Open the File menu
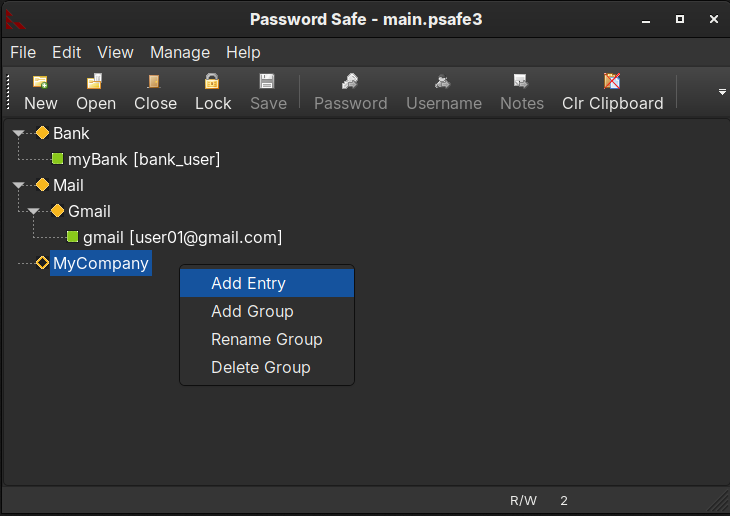Image resolution: width=730 pixels, height=516 pixels. pyautogui.click(x=23, y=53)
